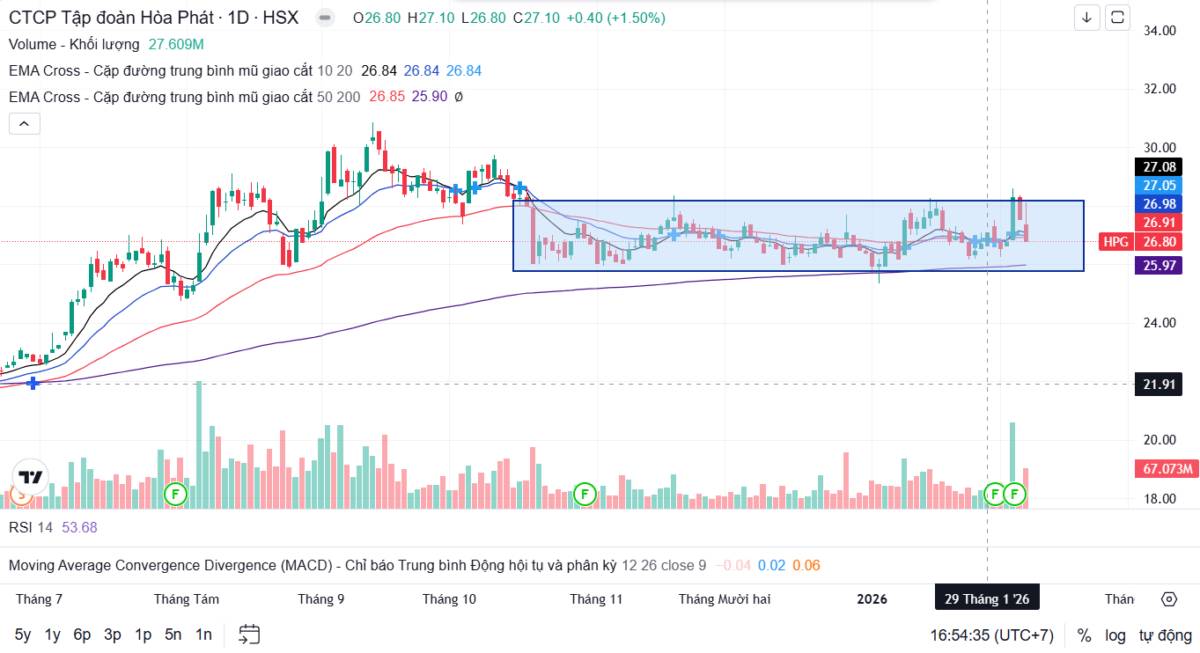Click the first F marker of January 2026 pair
1200x653 pixels.
tap(994, 493)
